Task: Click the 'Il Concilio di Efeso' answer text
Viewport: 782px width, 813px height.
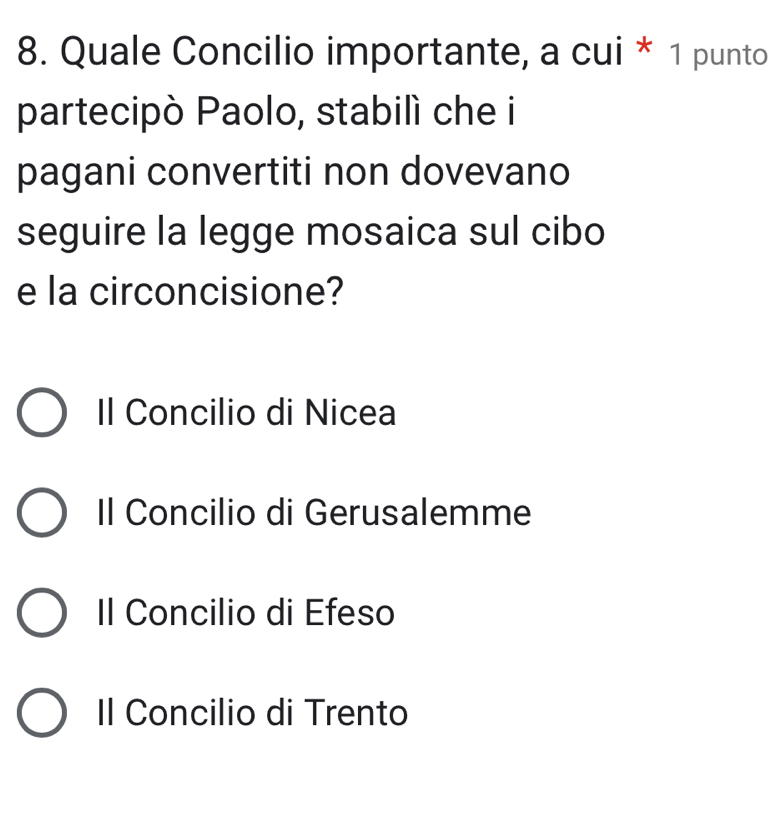Action: point(245,613)
